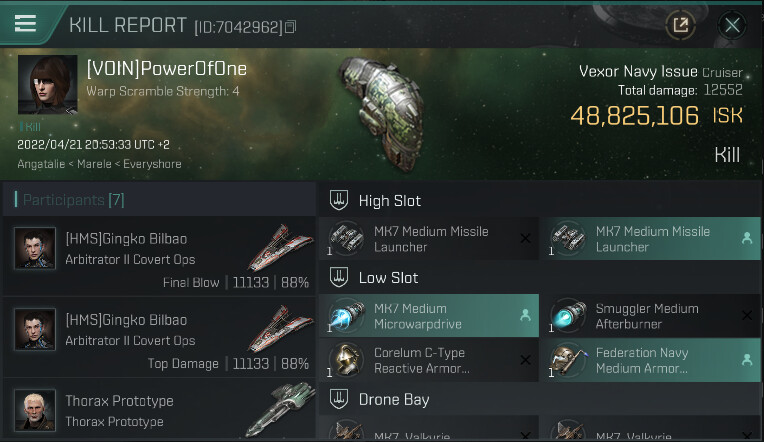Click the Federation Navy Medium Armor icon

(x=567, y=360)
